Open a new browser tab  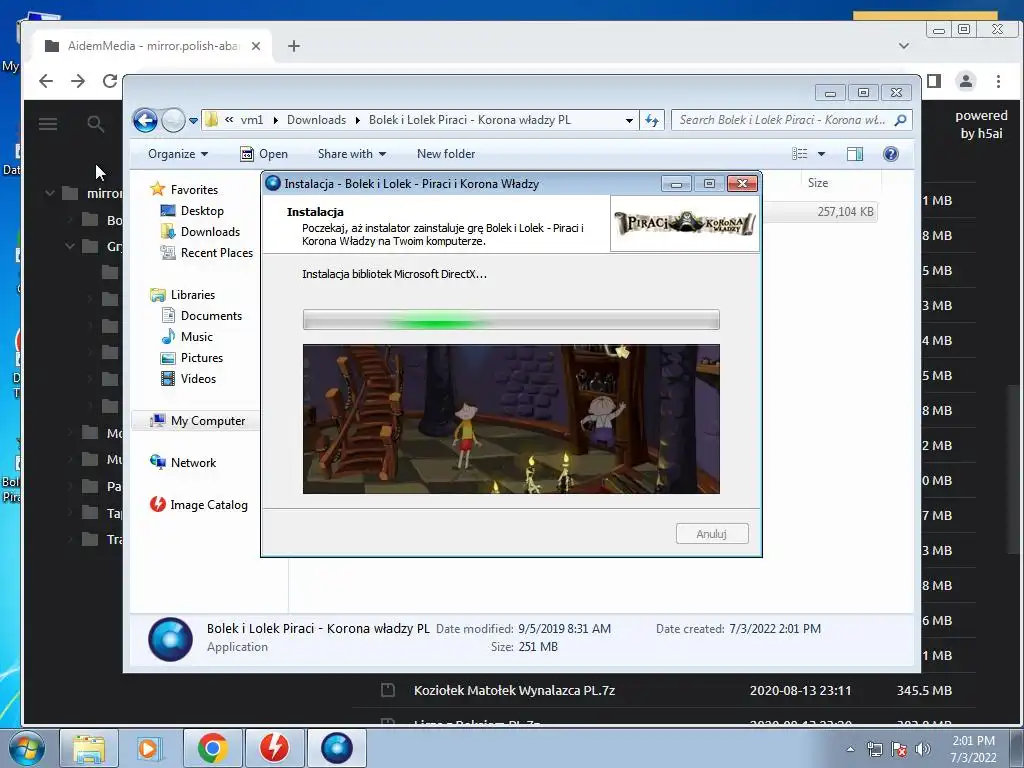pyautogui.click(x=294, y=46)
